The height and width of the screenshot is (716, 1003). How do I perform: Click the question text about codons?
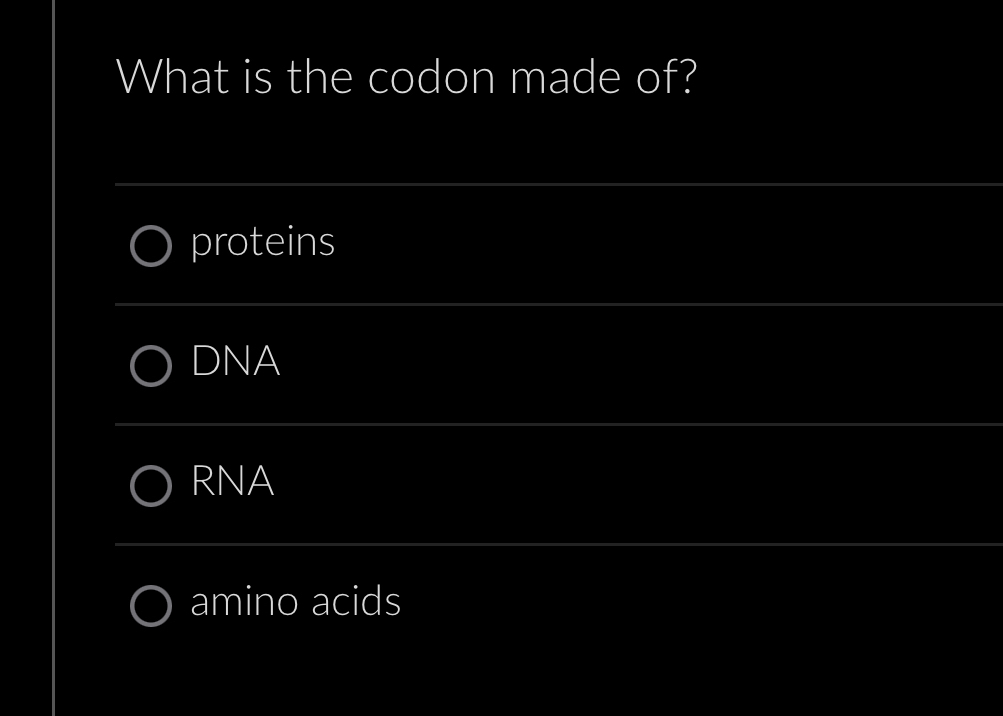[x=406, y=76]
